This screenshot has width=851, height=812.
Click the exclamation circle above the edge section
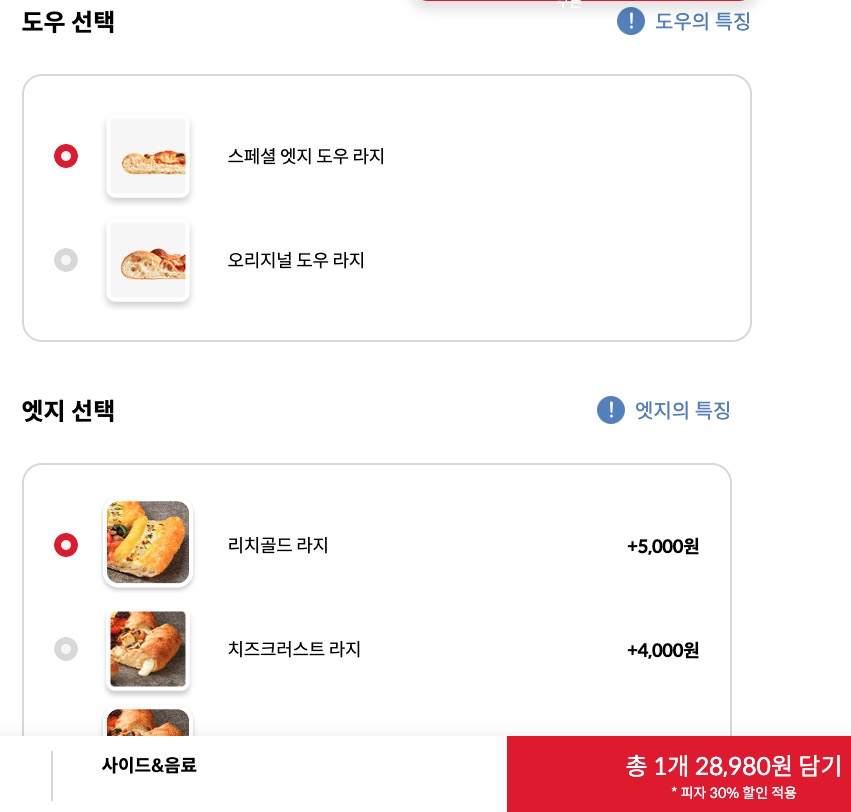tap(611, 410)
